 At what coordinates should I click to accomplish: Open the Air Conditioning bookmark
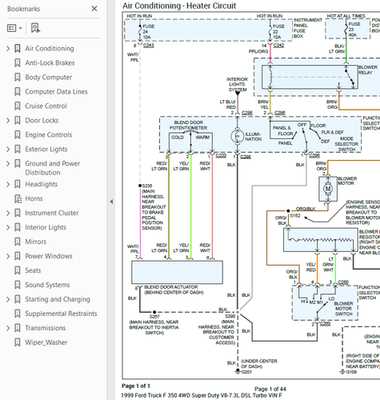[x=50, y=49]
